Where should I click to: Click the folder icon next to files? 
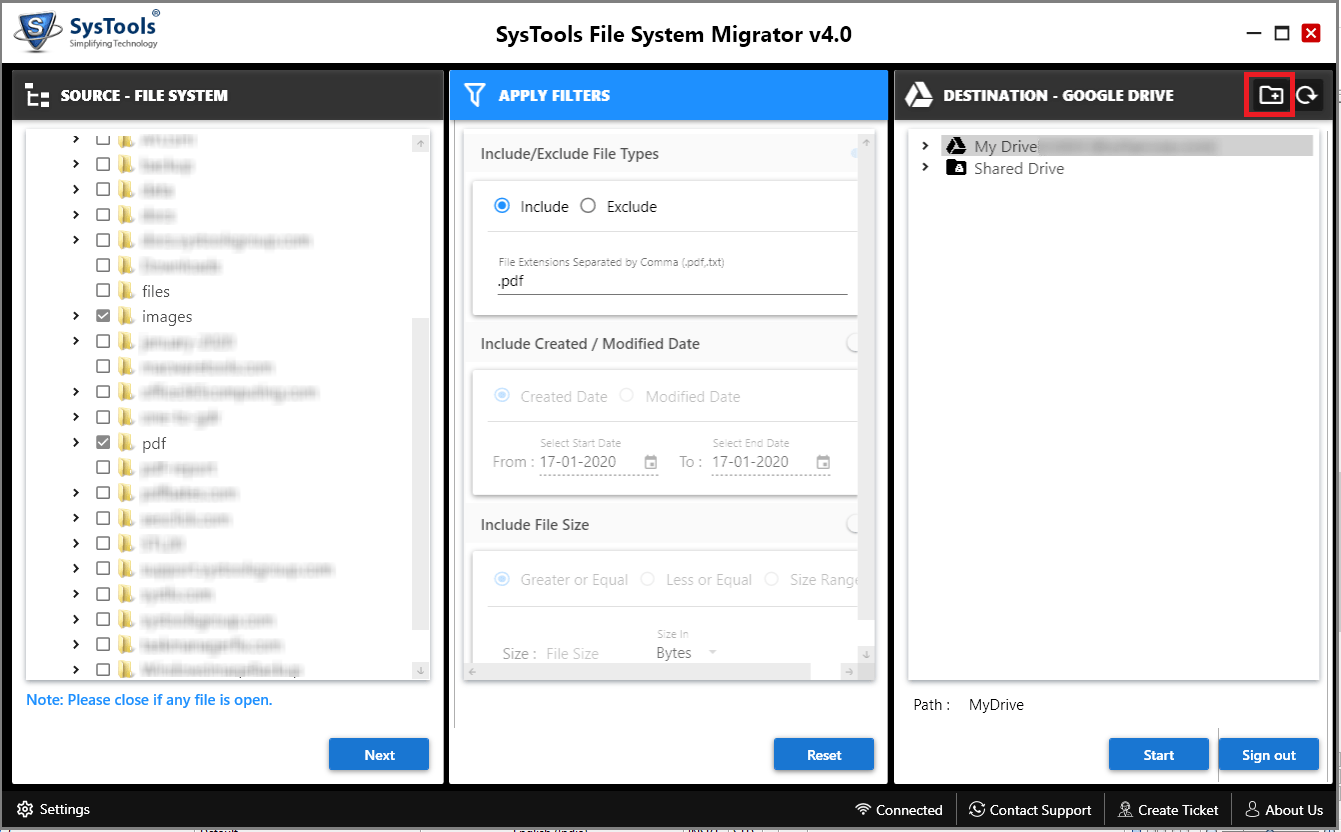126,291
